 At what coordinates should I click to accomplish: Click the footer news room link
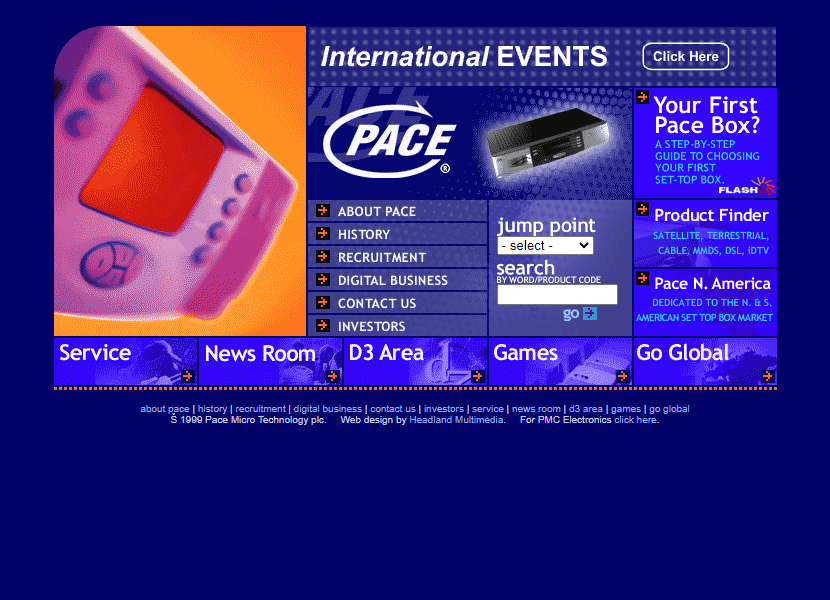point(536,409)
